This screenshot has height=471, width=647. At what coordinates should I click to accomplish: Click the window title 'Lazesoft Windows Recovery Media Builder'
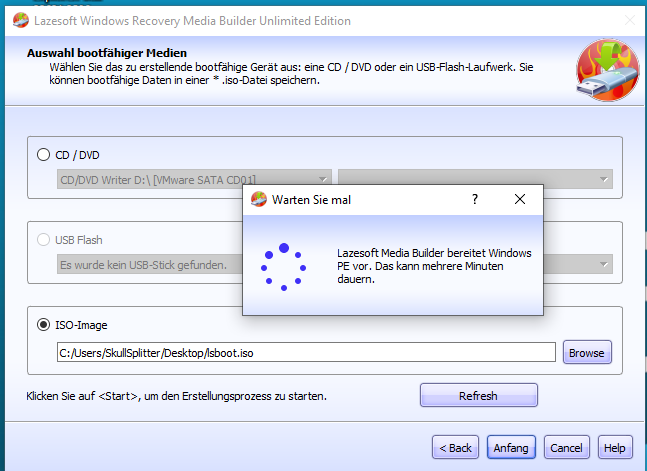point(192,21)
